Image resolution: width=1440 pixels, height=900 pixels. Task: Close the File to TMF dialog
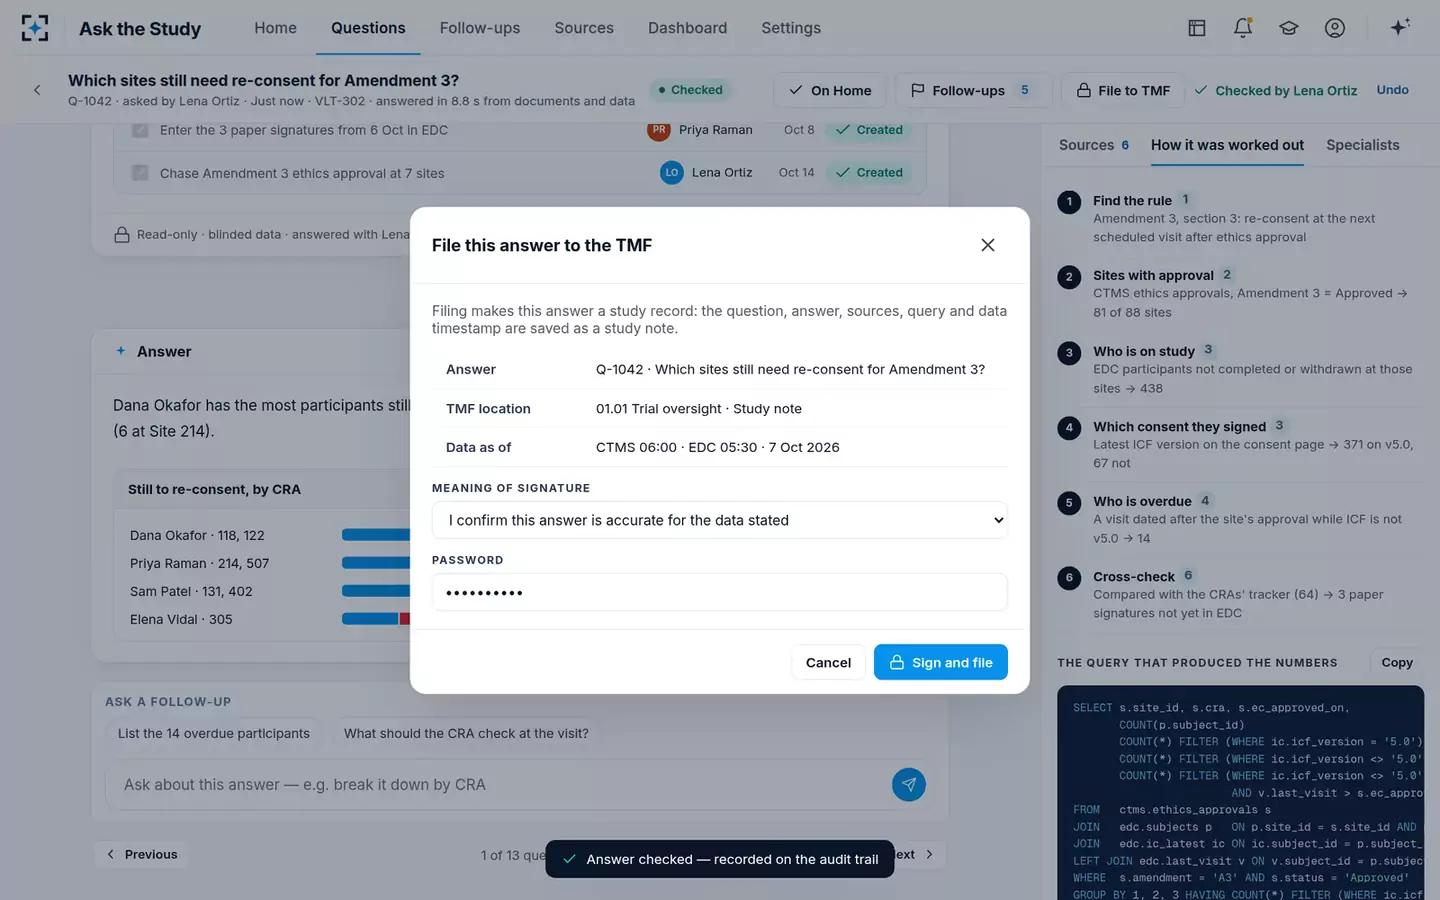coord(988,245)
